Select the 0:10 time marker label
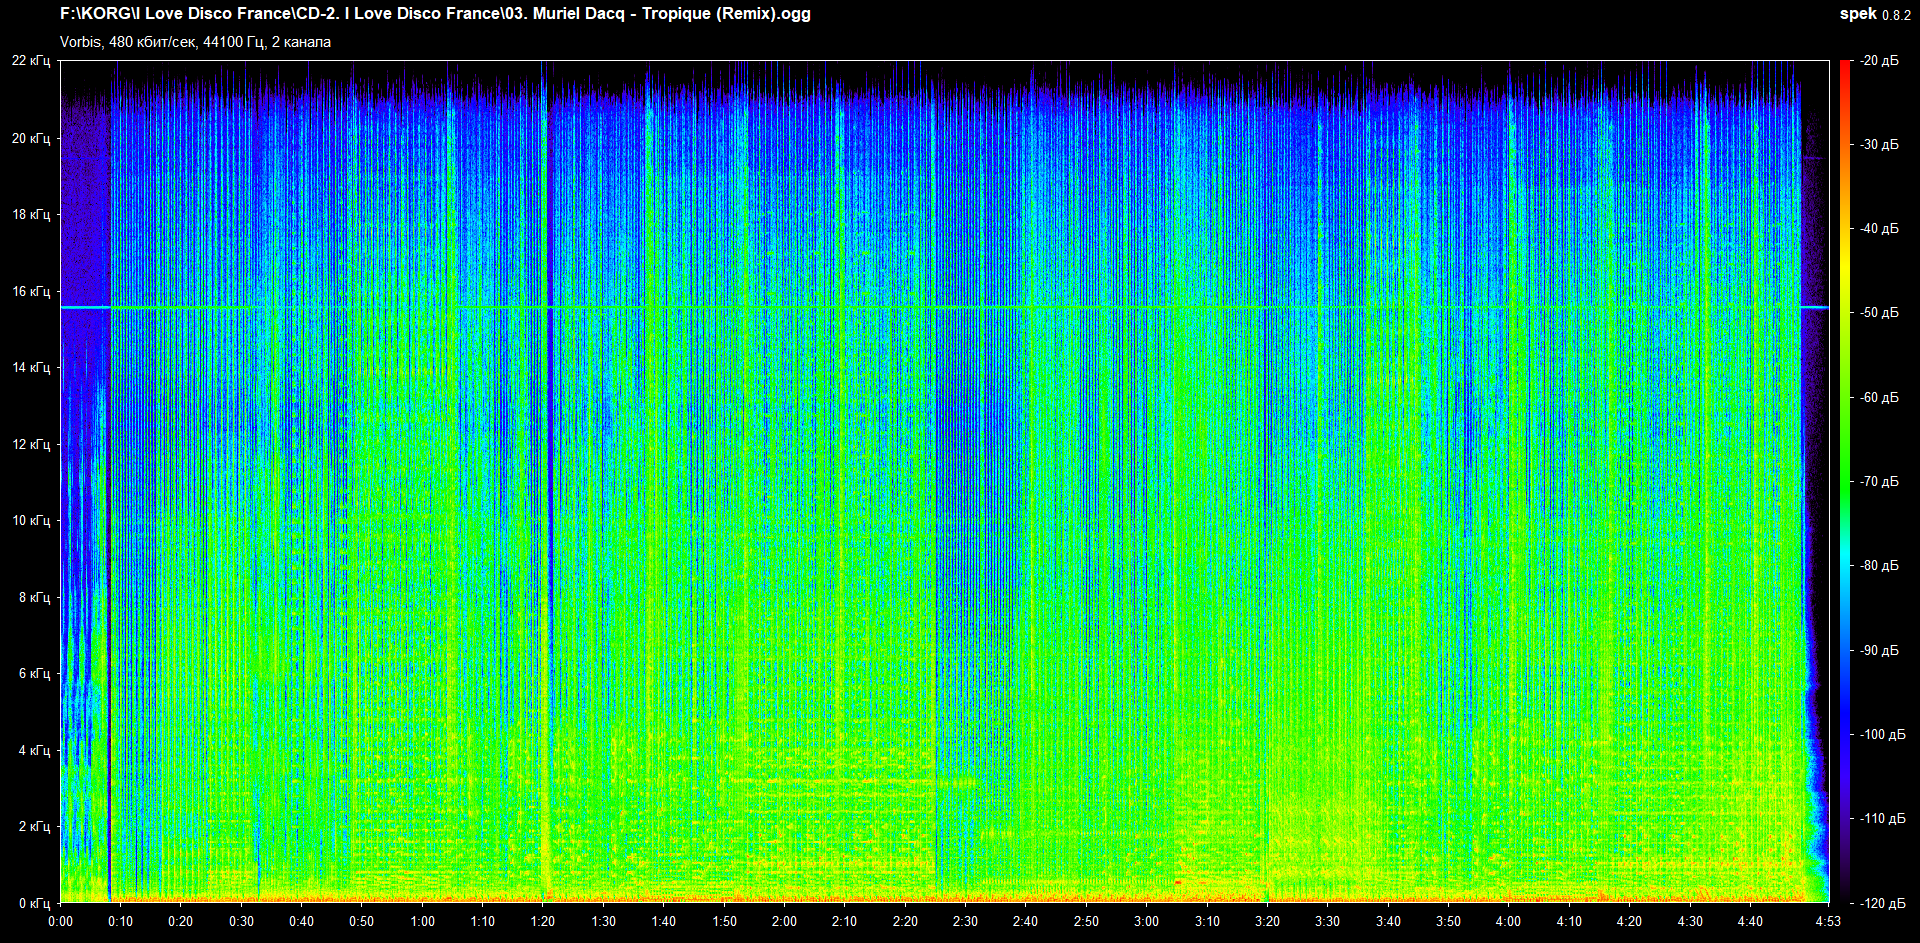The image size is (1920, 943). click(x=120, y=921)
